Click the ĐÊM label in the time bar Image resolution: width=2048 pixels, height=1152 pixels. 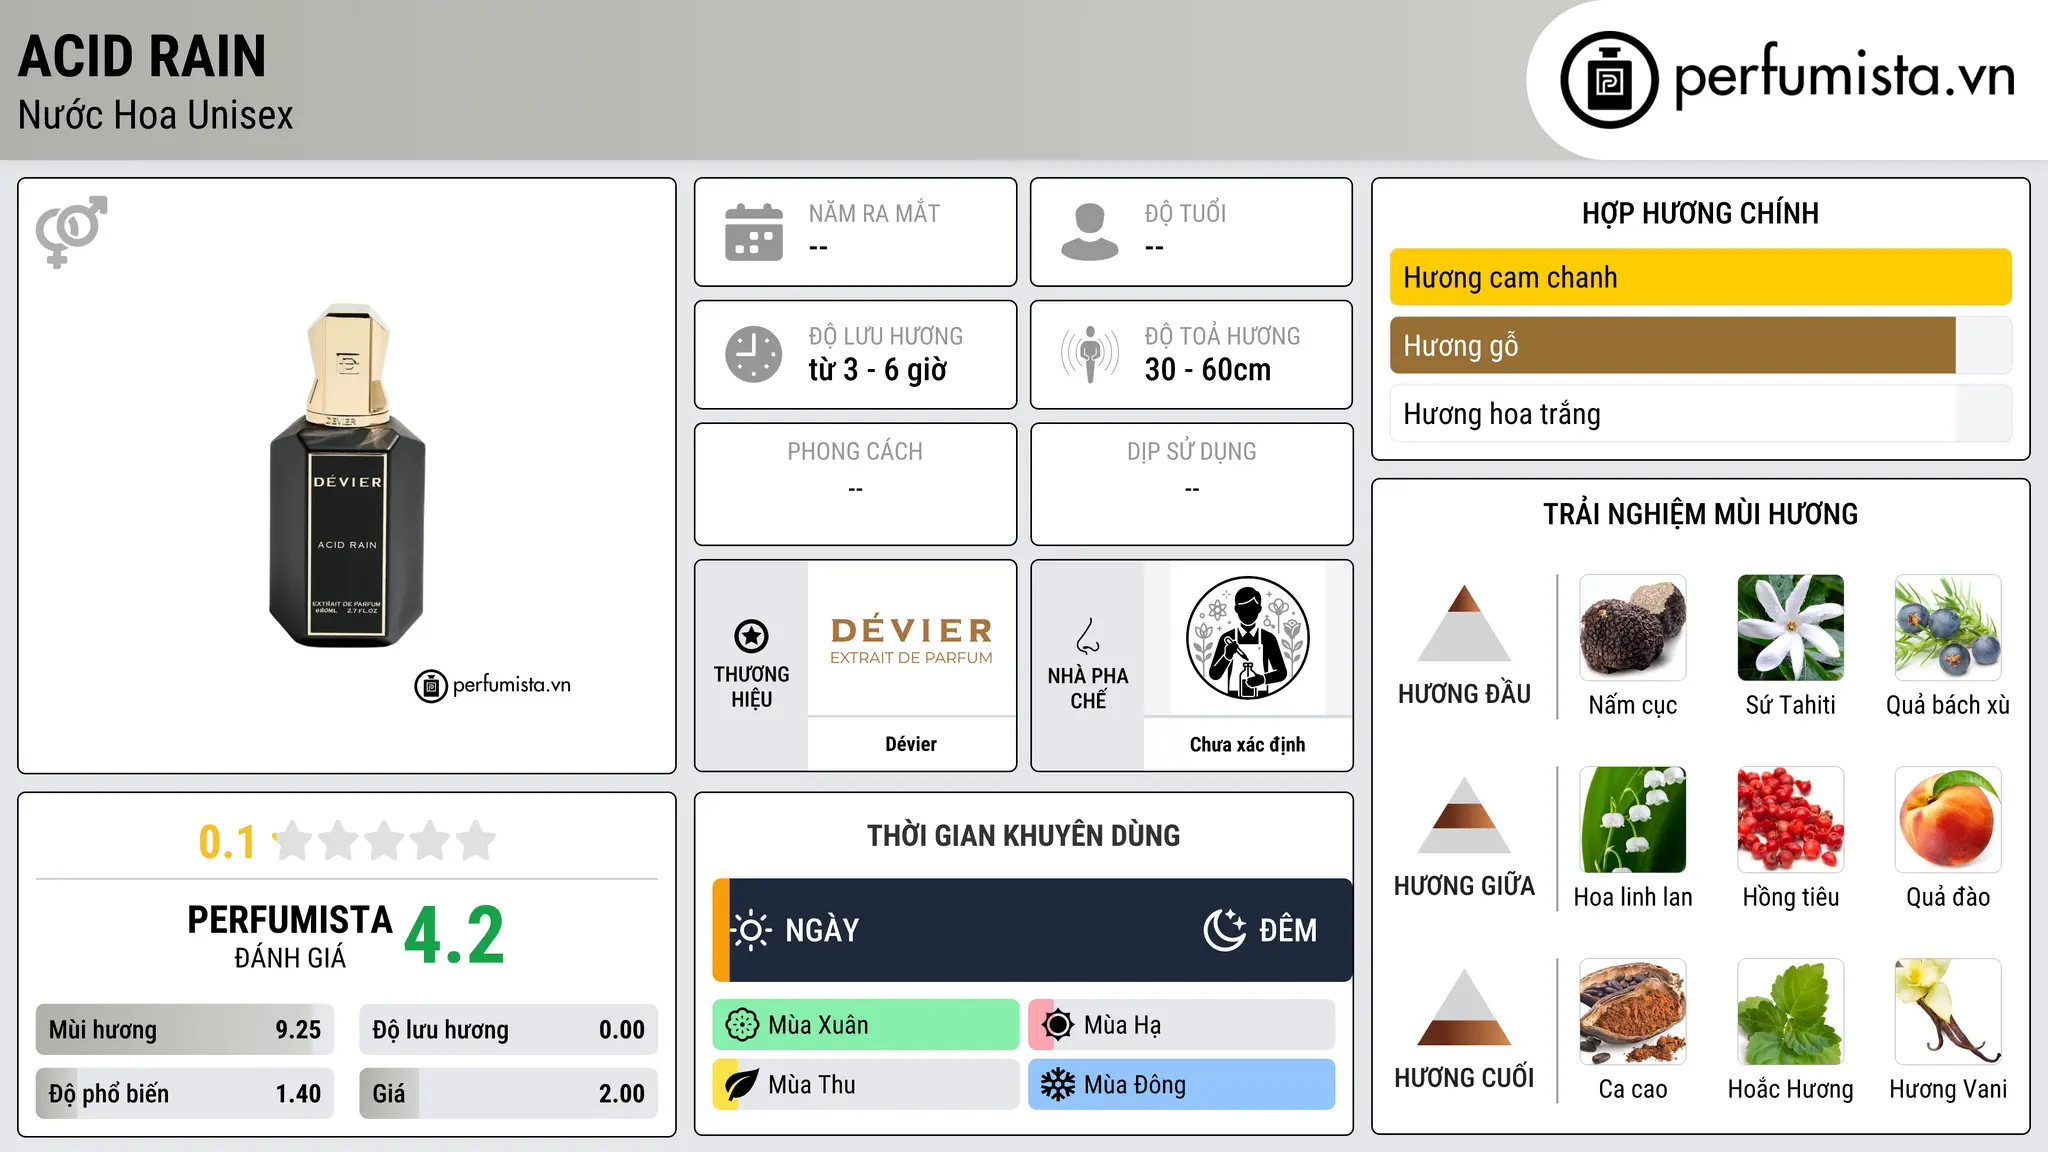(1288, 930)
